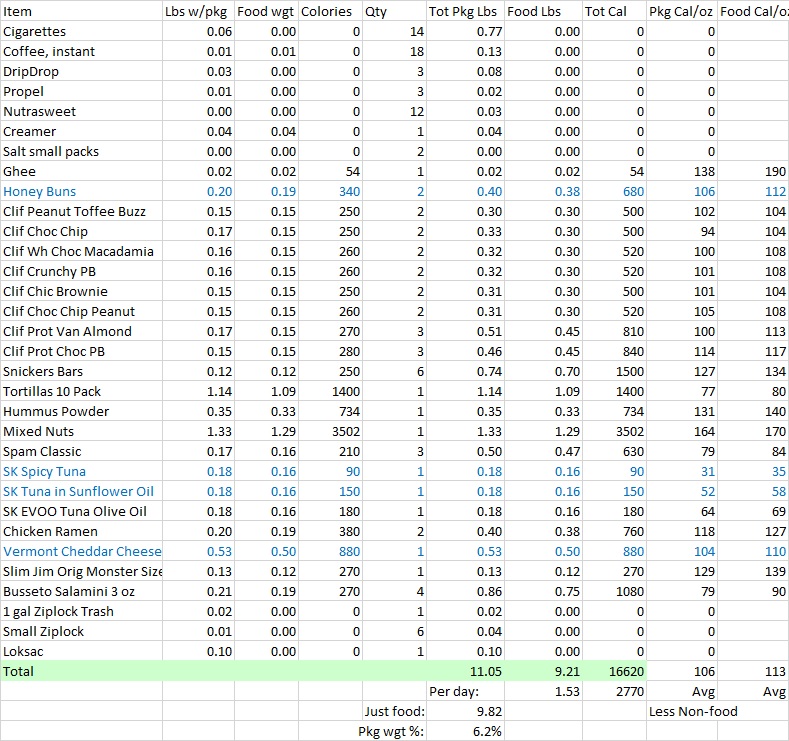The width and height of the screenshot is (789, 741).
Task: Click the Pkg Cal/oz column header
Action: click(x=680, y=12)
